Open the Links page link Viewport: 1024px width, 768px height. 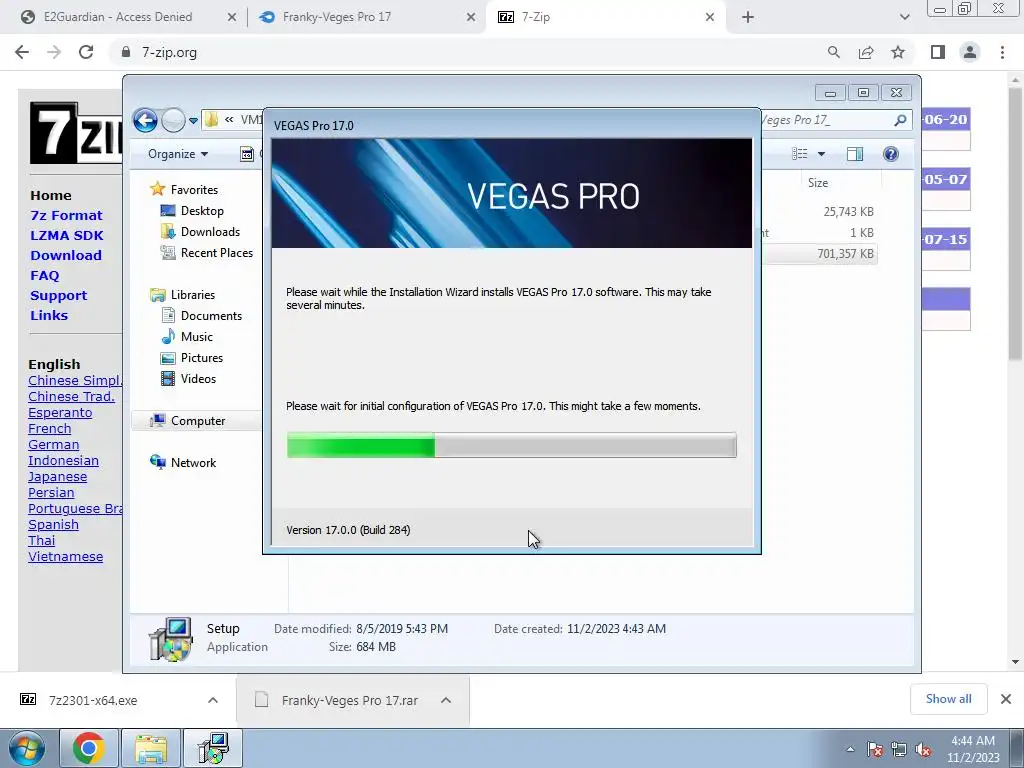point(49,315)
